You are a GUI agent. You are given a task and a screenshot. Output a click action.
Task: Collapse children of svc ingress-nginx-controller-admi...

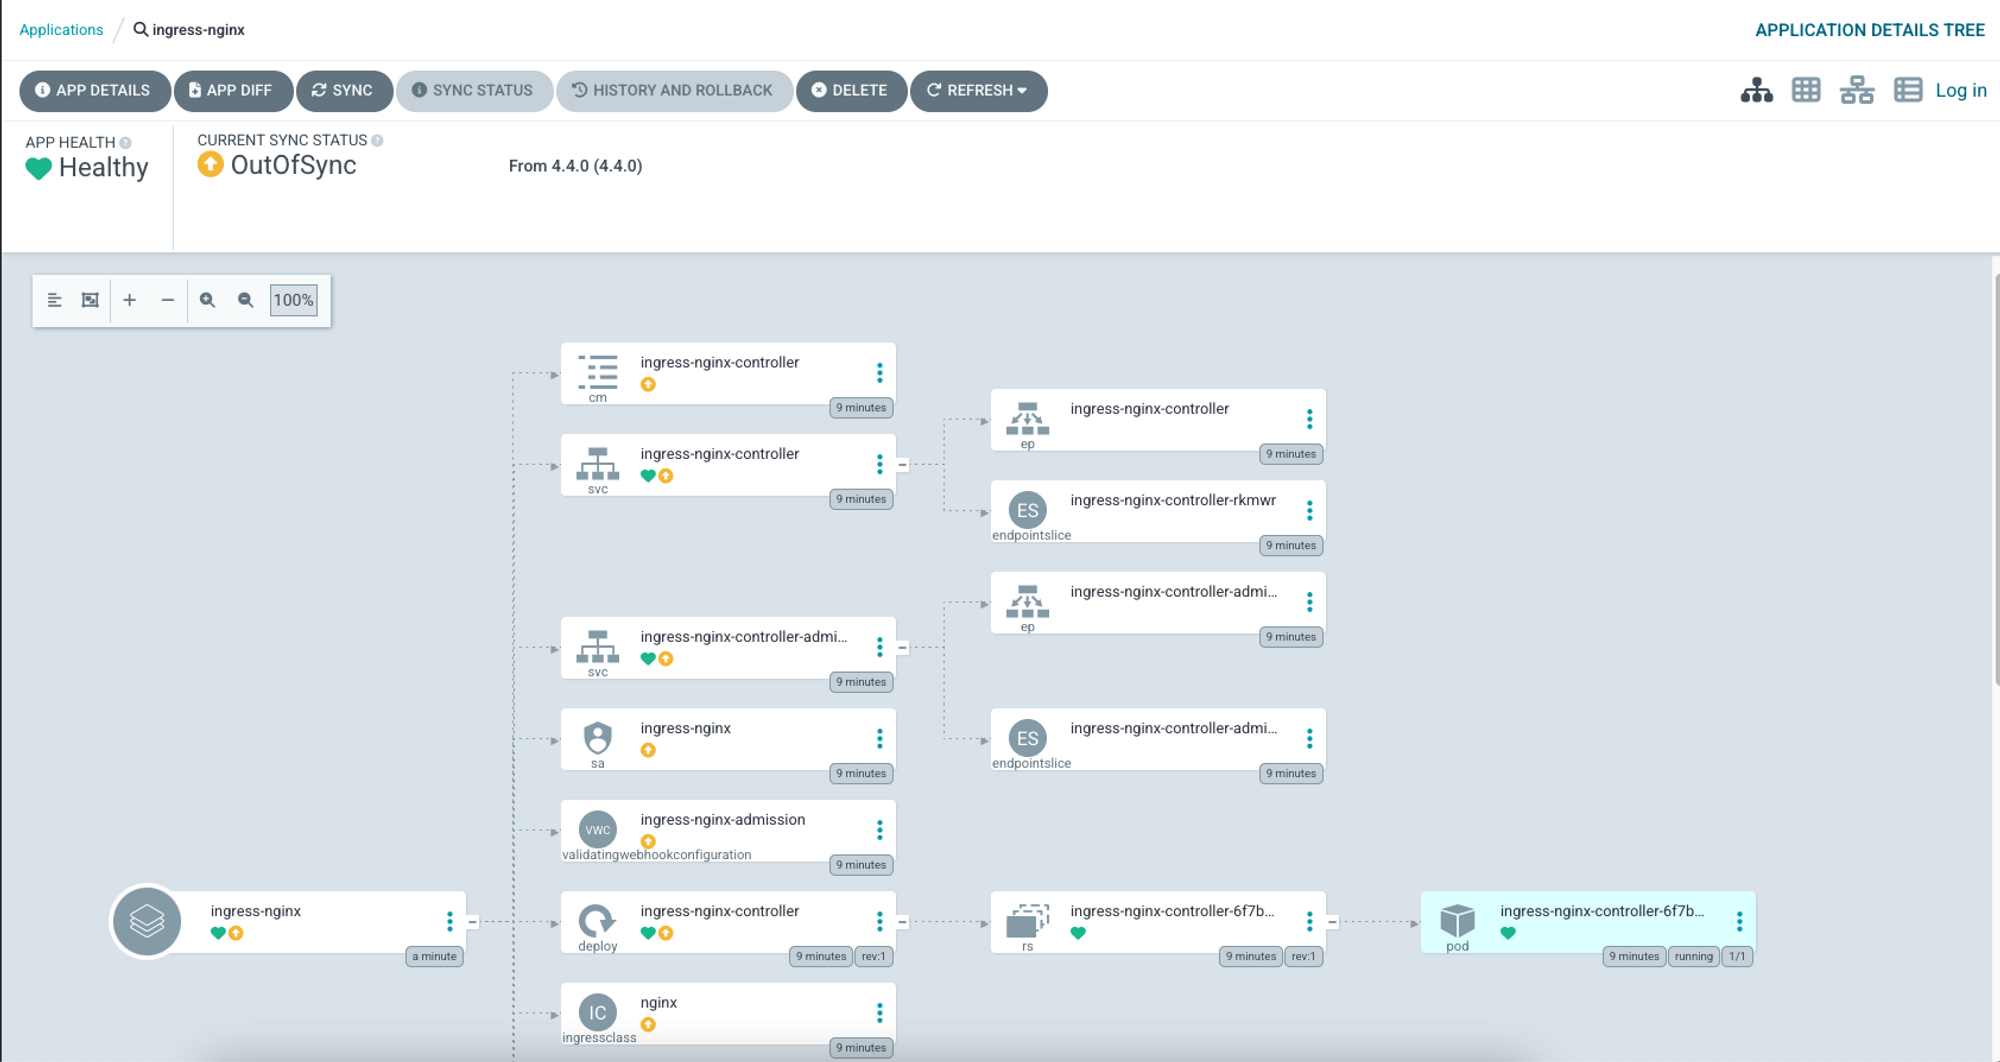903,648
